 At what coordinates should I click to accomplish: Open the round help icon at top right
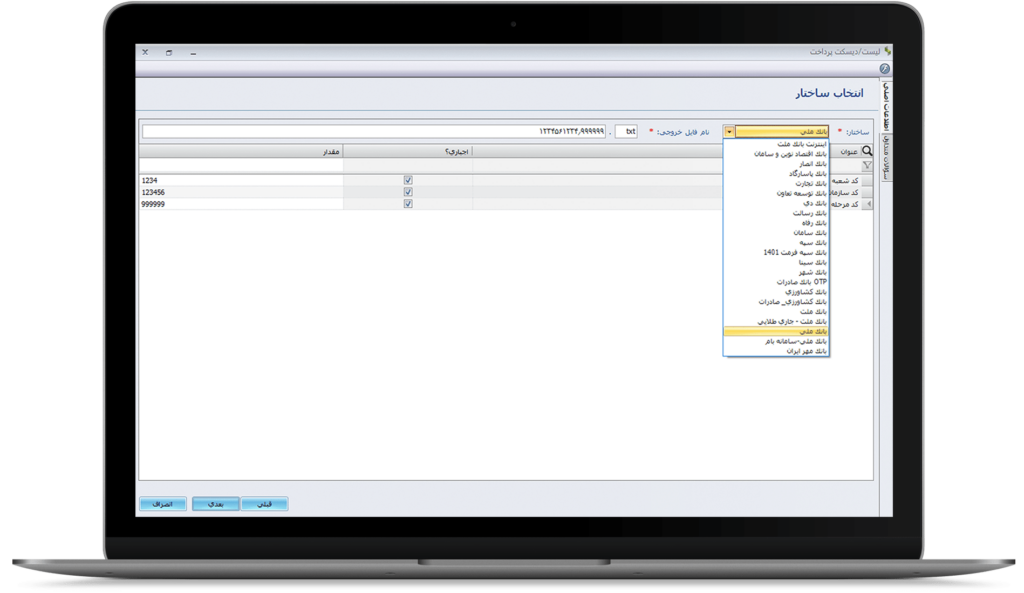(x=884, y=69)
